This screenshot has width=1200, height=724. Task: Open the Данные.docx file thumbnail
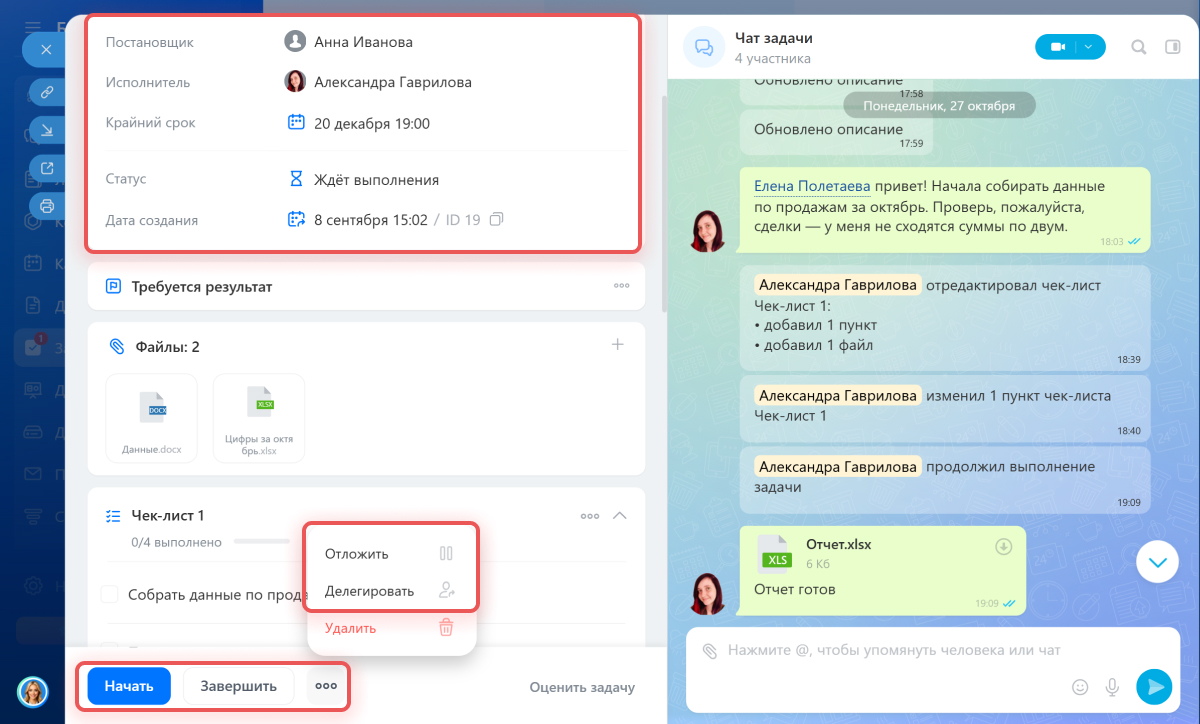(151, 418)
